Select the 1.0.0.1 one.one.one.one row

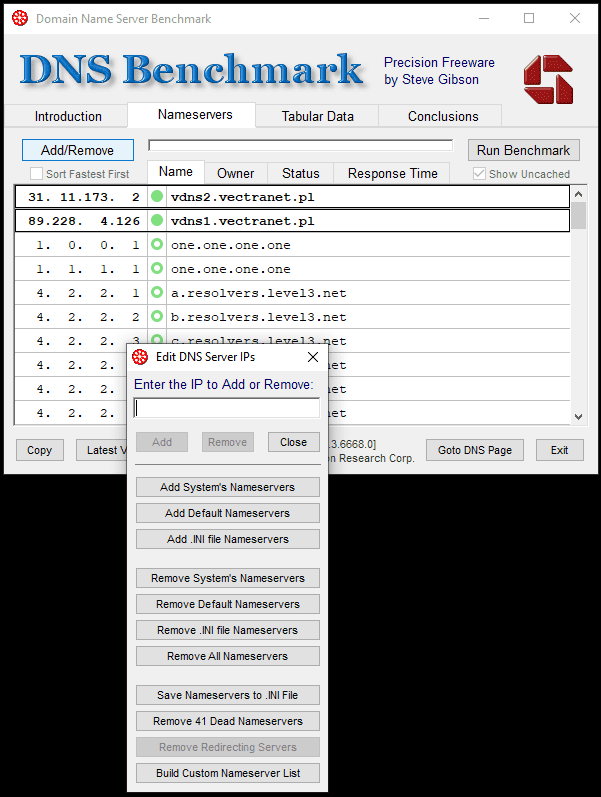point(292,244)
